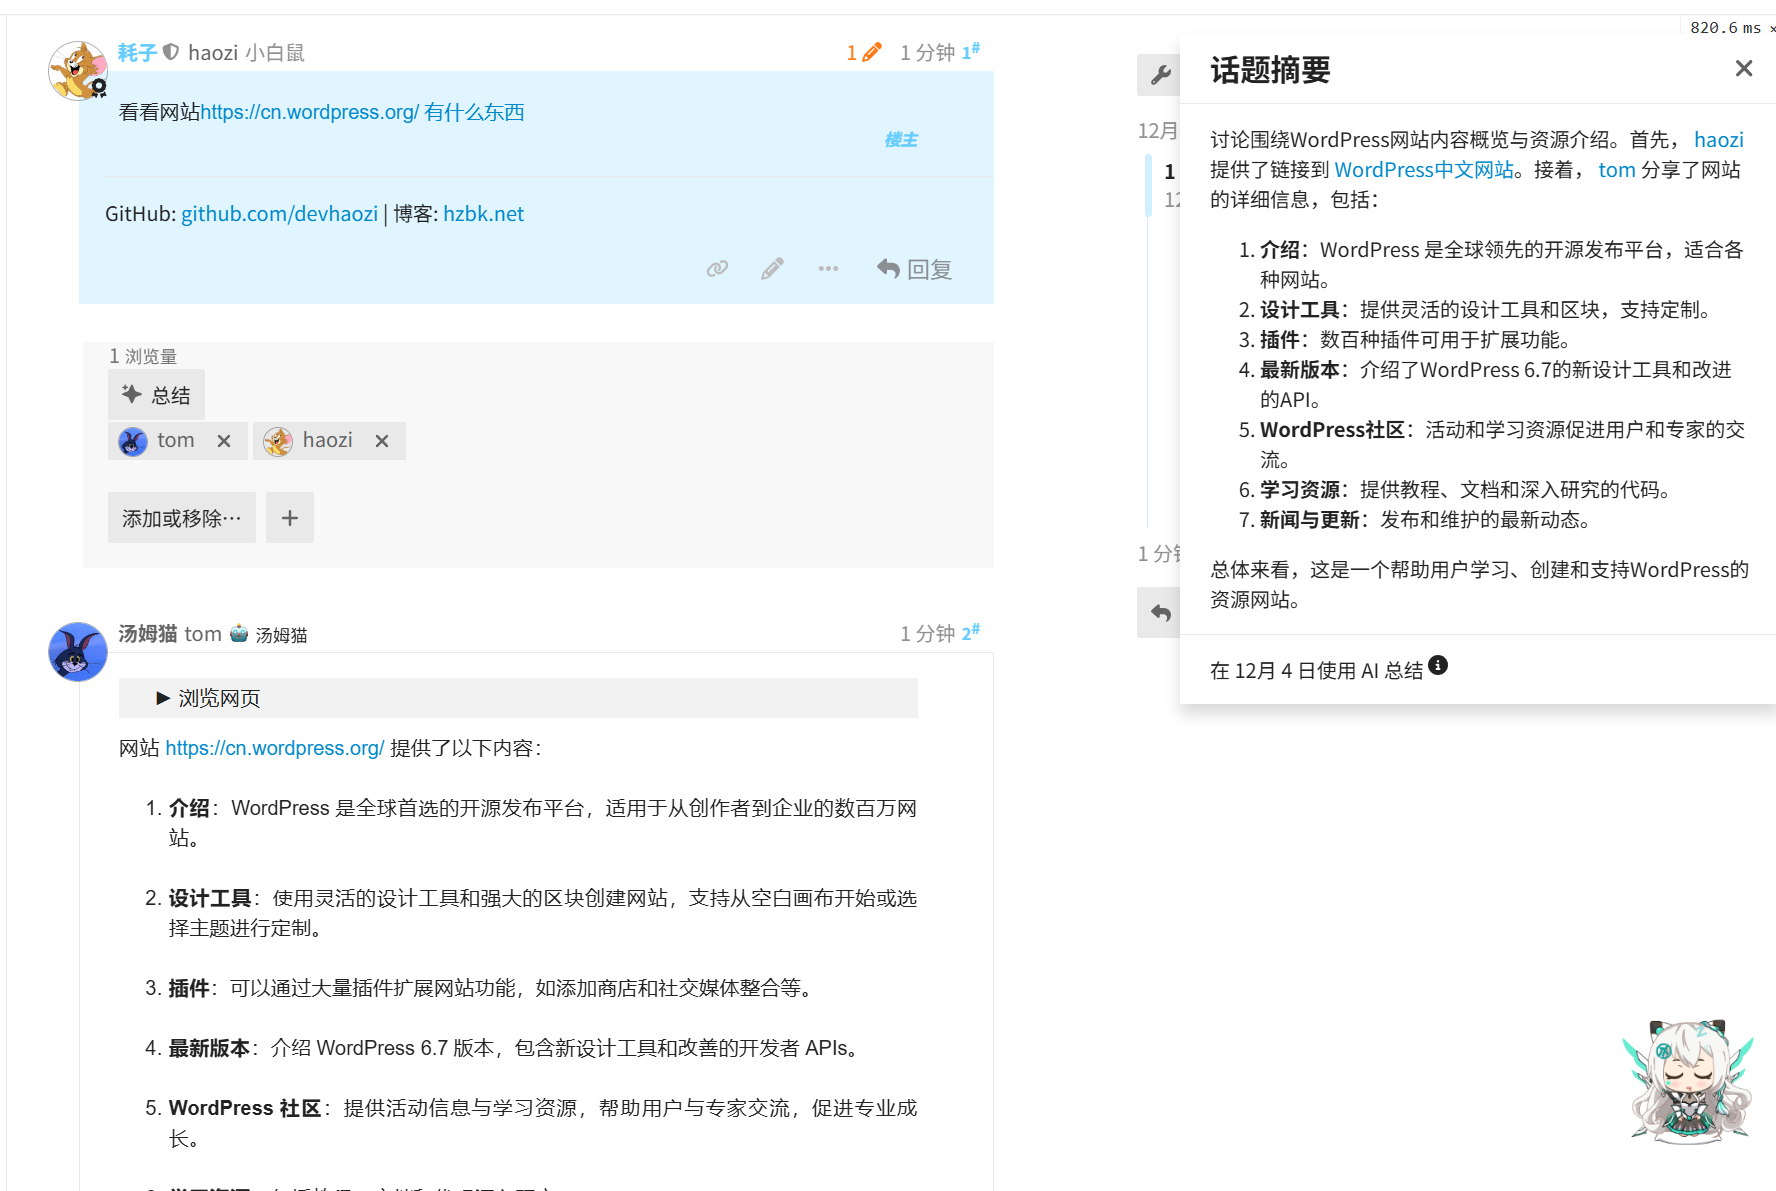Image resolution: width=1776 pixels, height=1191 pixels.
Task: Open github.com/devhaozi signature link
Action: point(279,214)
